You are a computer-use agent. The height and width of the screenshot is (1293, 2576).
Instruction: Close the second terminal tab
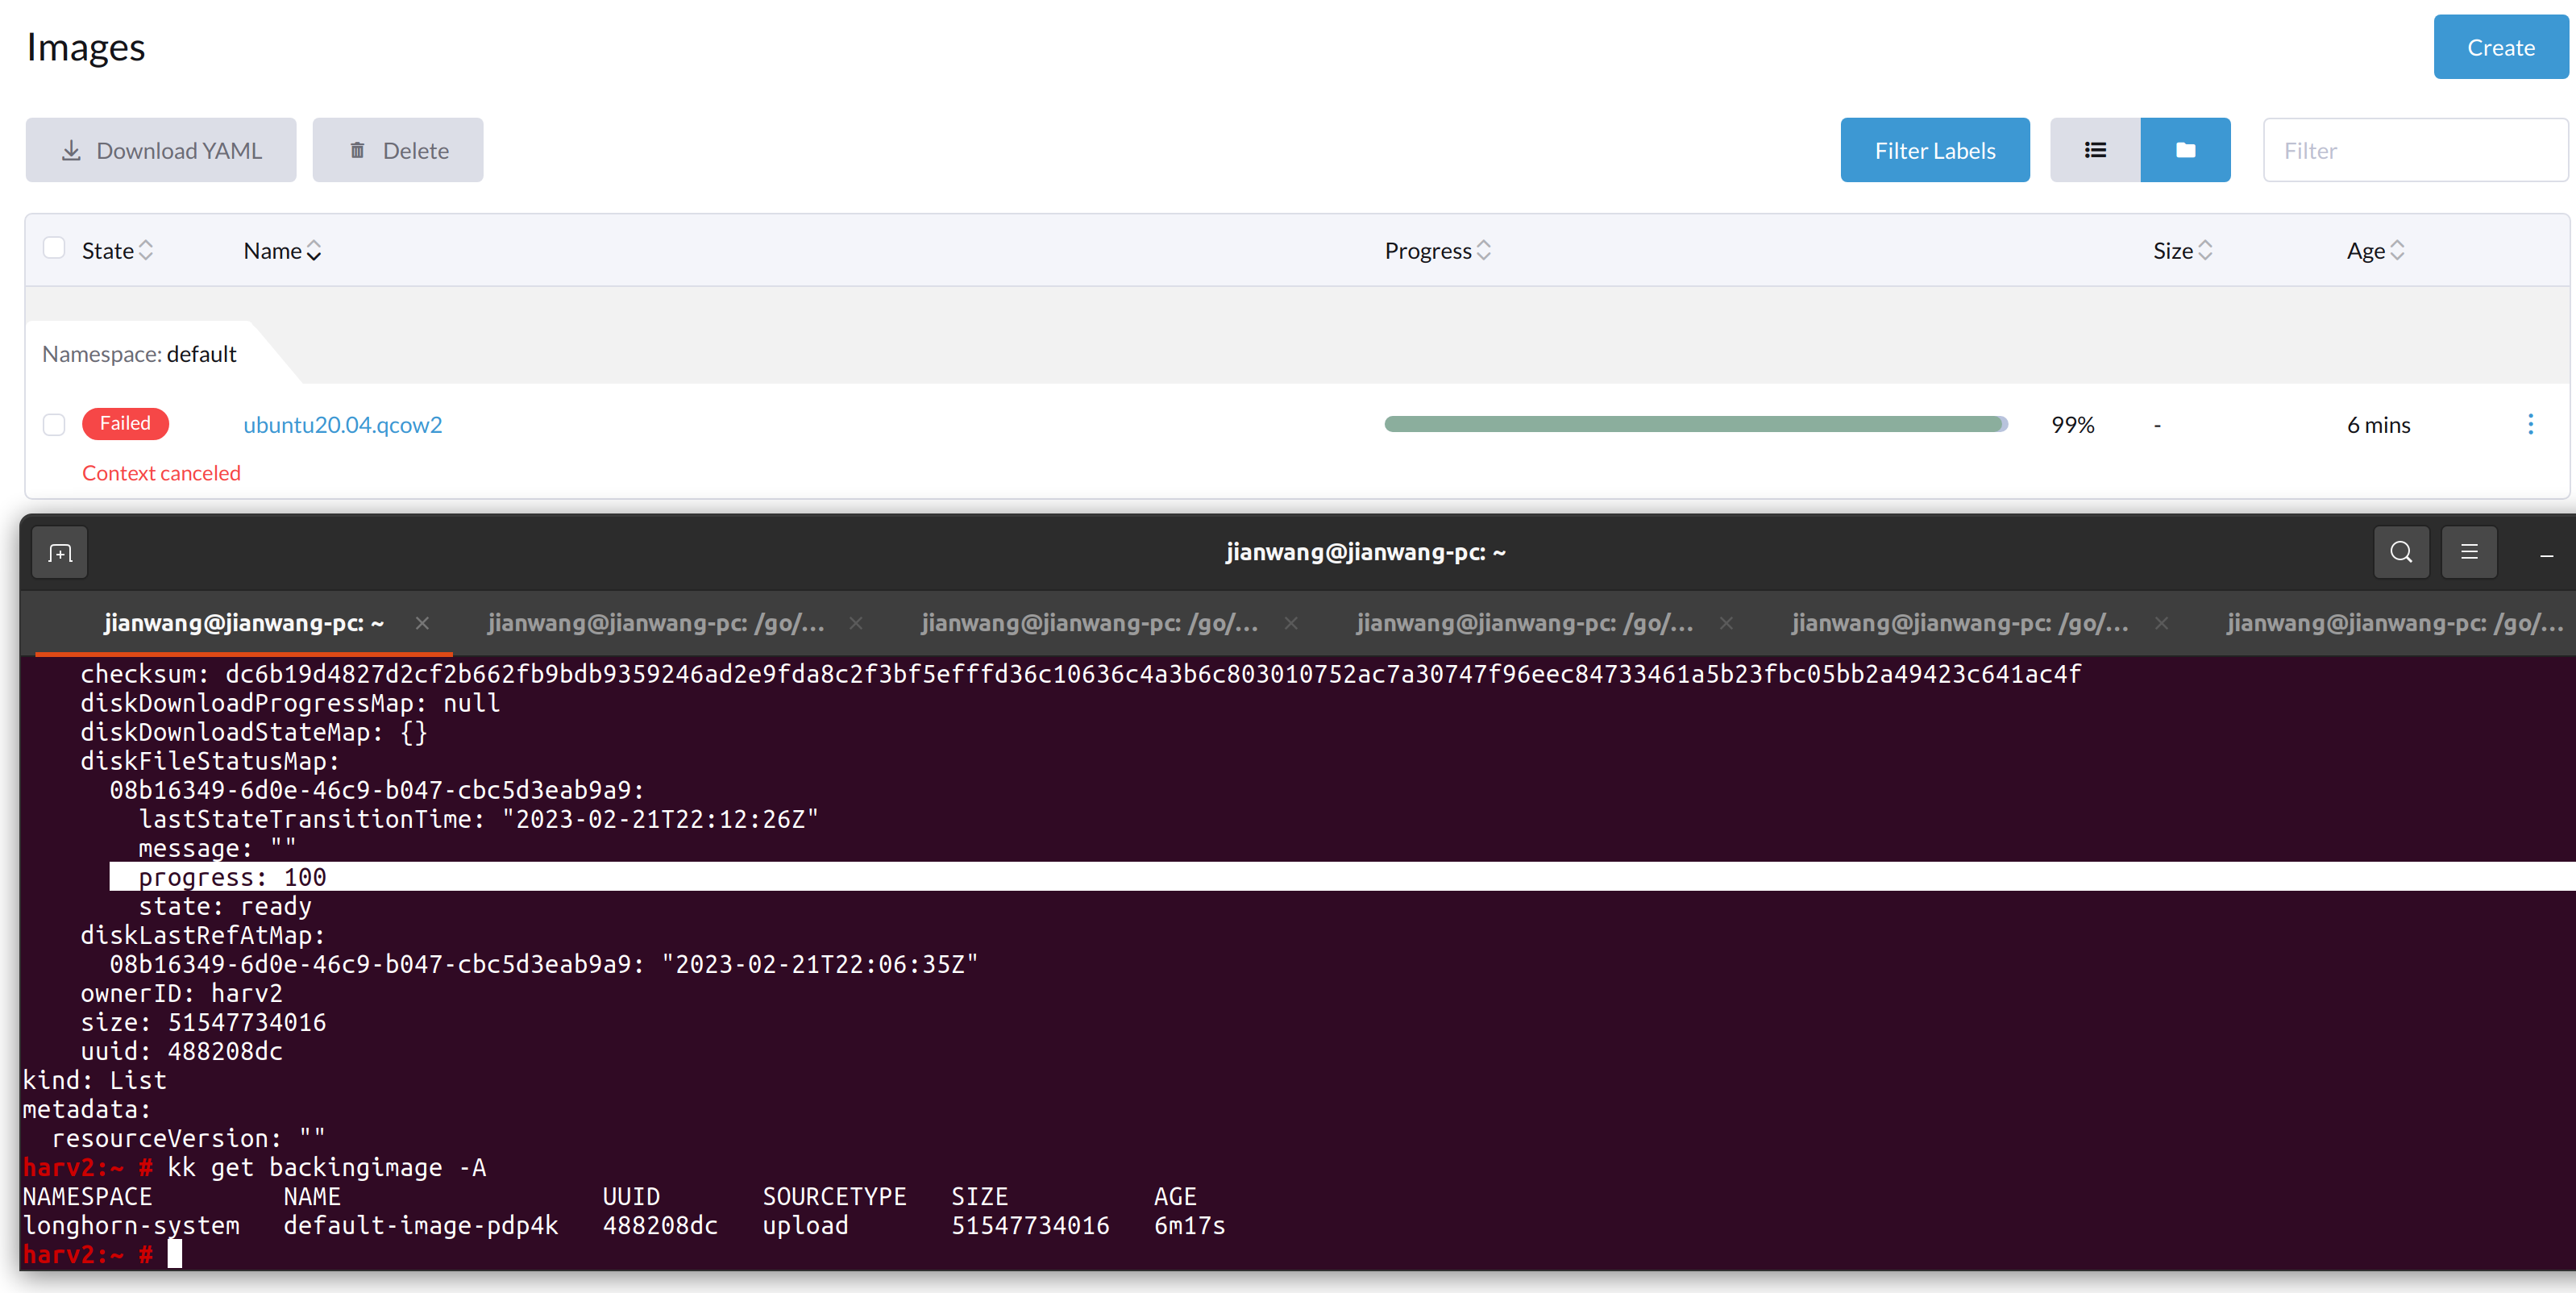[x=856, y=623]
